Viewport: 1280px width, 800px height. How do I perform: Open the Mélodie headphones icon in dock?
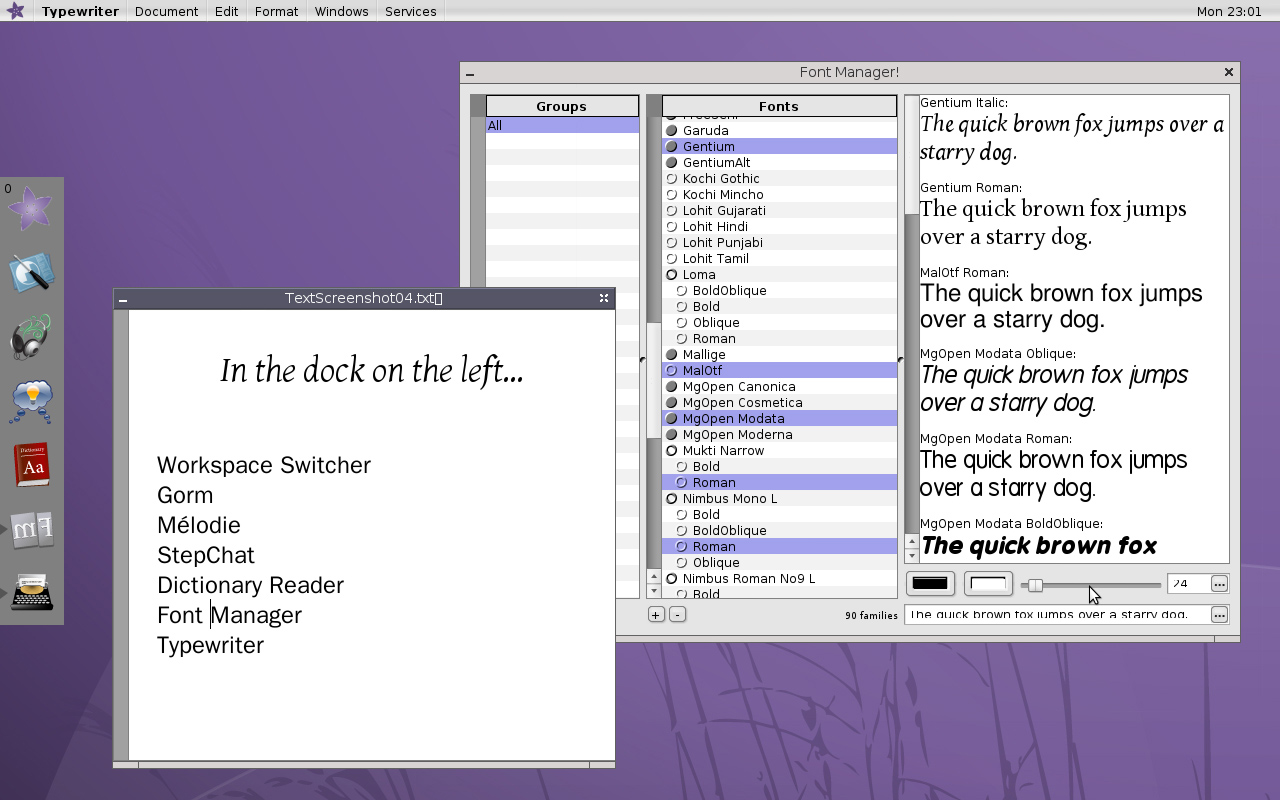click(31, 337)
